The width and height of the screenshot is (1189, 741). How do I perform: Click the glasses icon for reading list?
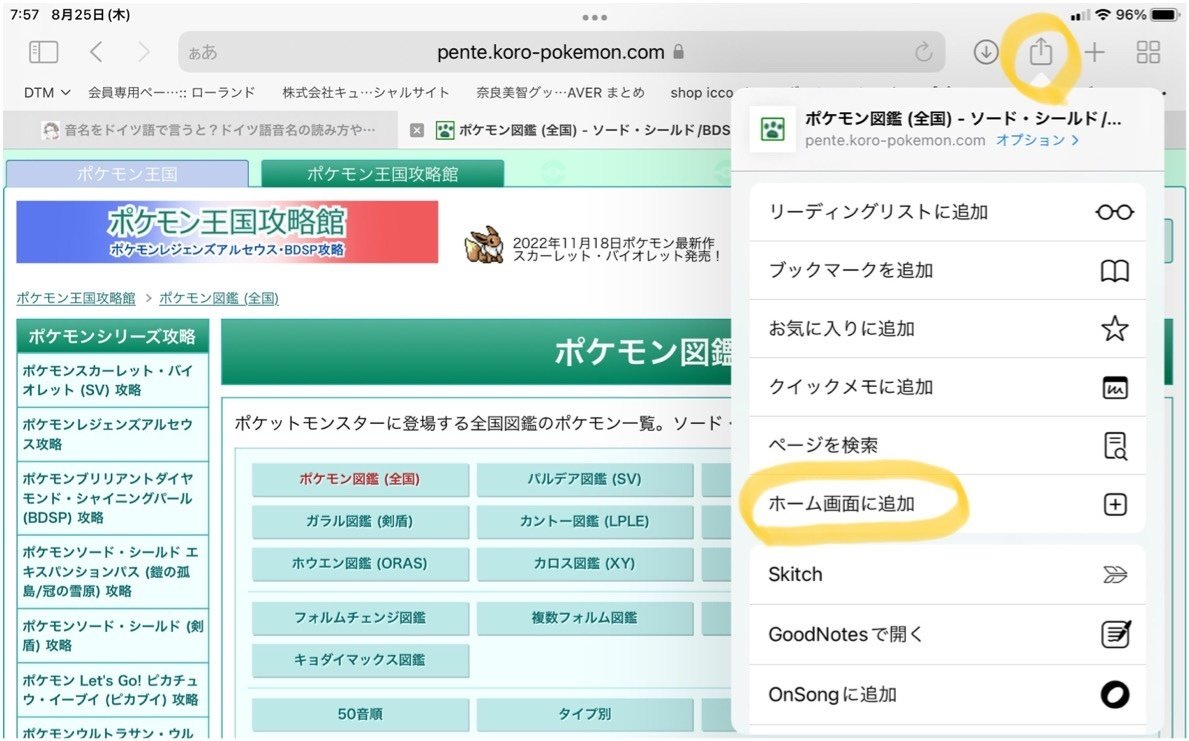point(1114,212)
